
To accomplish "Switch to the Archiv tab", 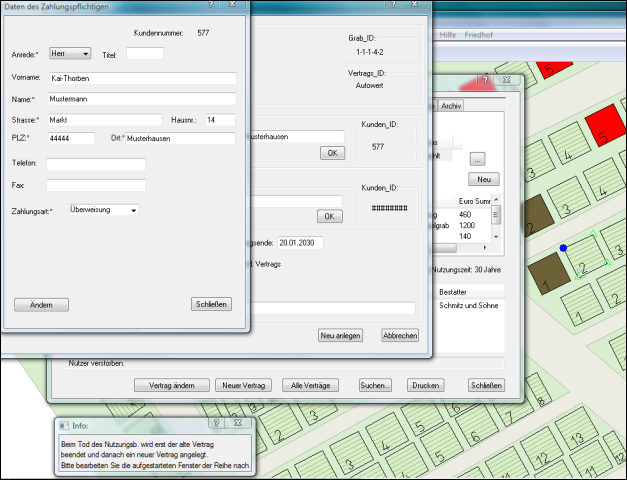I will click(x=451, y=106).
